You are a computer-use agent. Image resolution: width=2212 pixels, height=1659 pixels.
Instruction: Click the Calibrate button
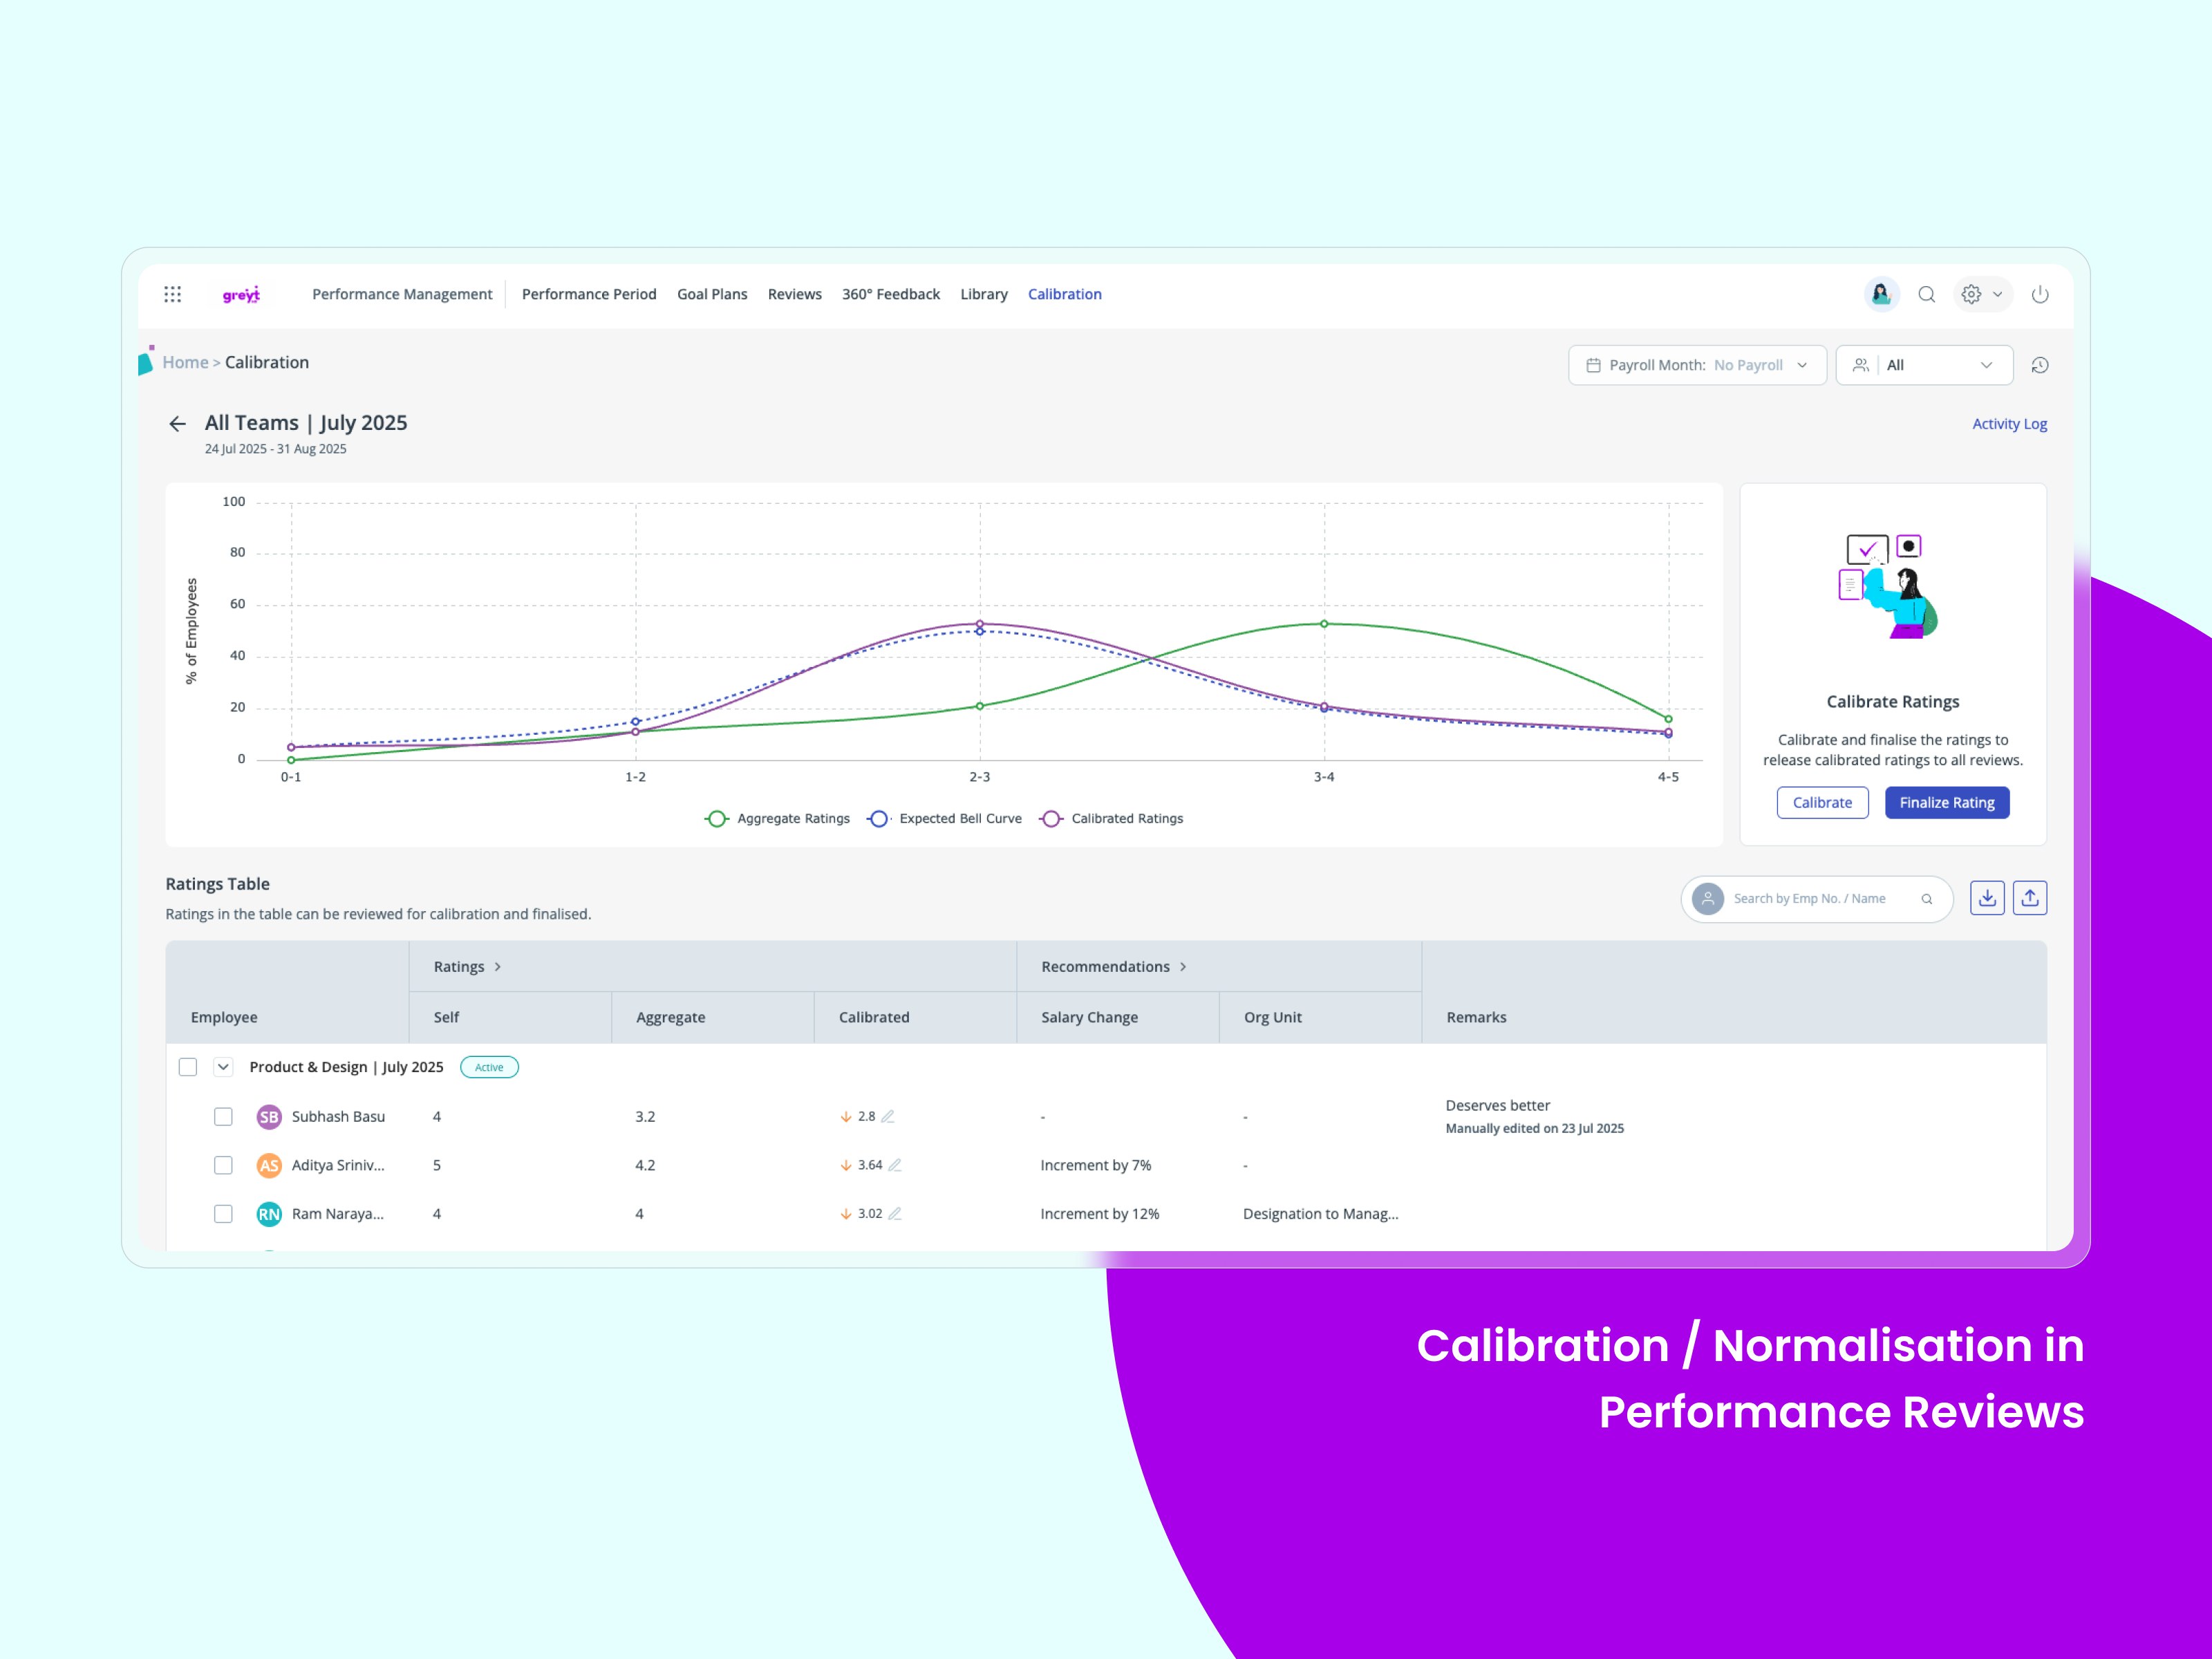point(1822,802)
